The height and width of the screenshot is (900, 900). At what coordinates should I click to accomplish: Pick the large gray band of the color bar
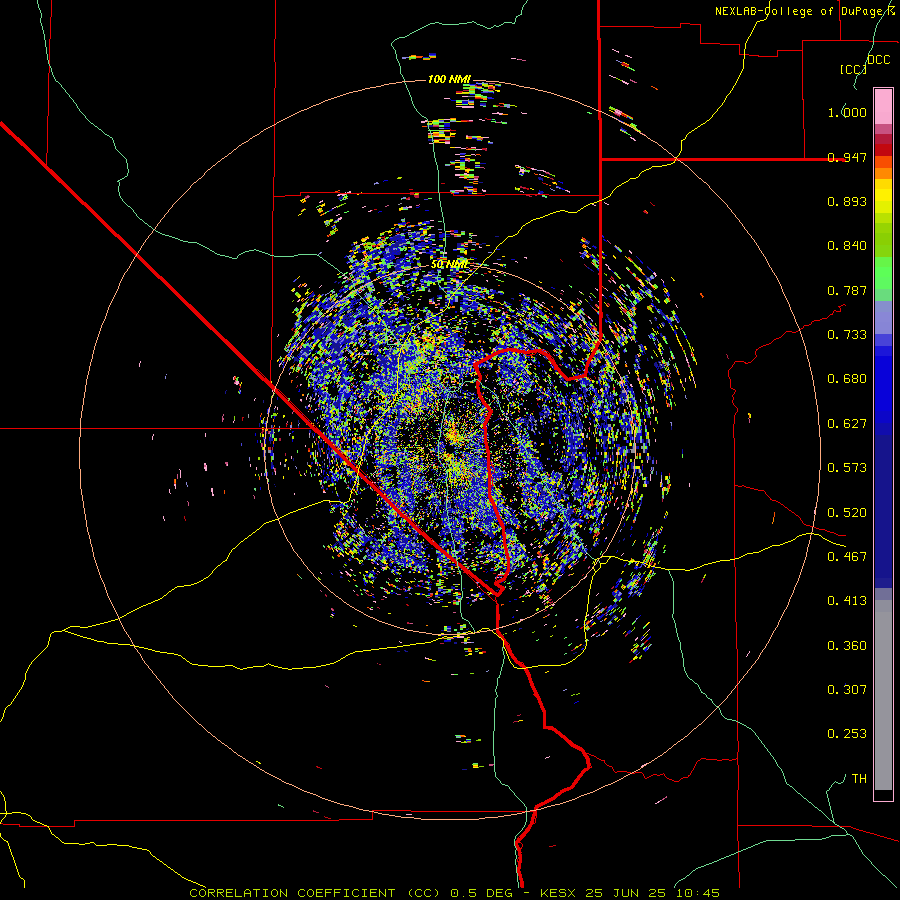tap(883, 695)
